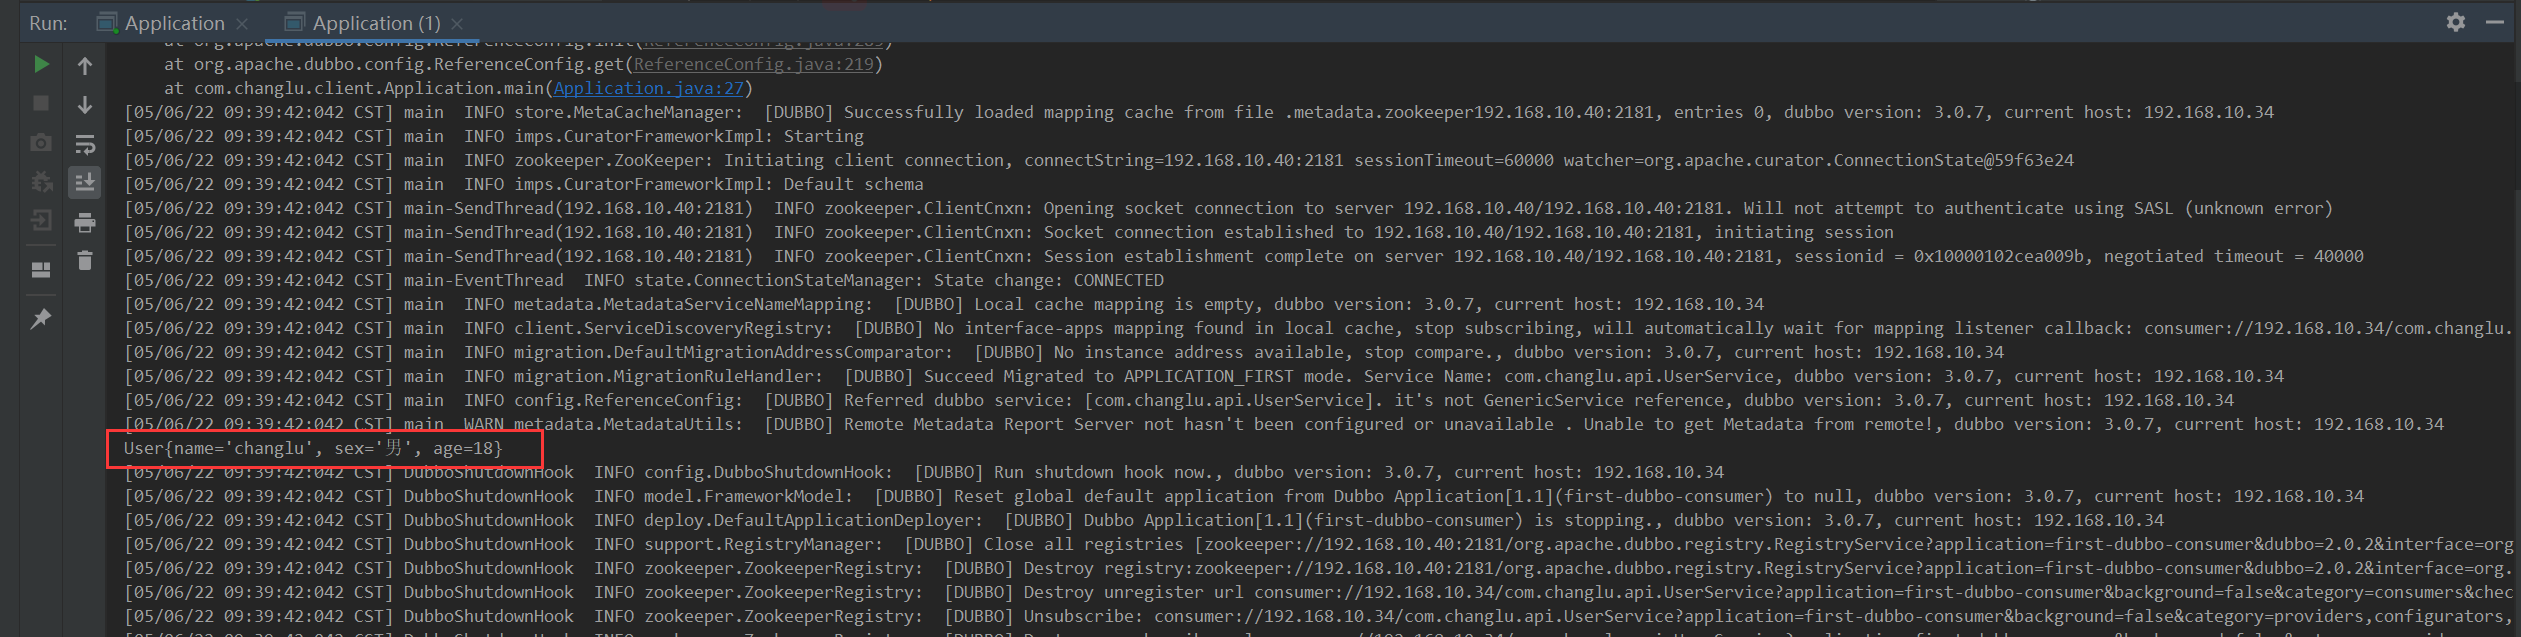2521x637 pixels.
Task: Clear all console output with the trash icon
Action: coord(85,260)
